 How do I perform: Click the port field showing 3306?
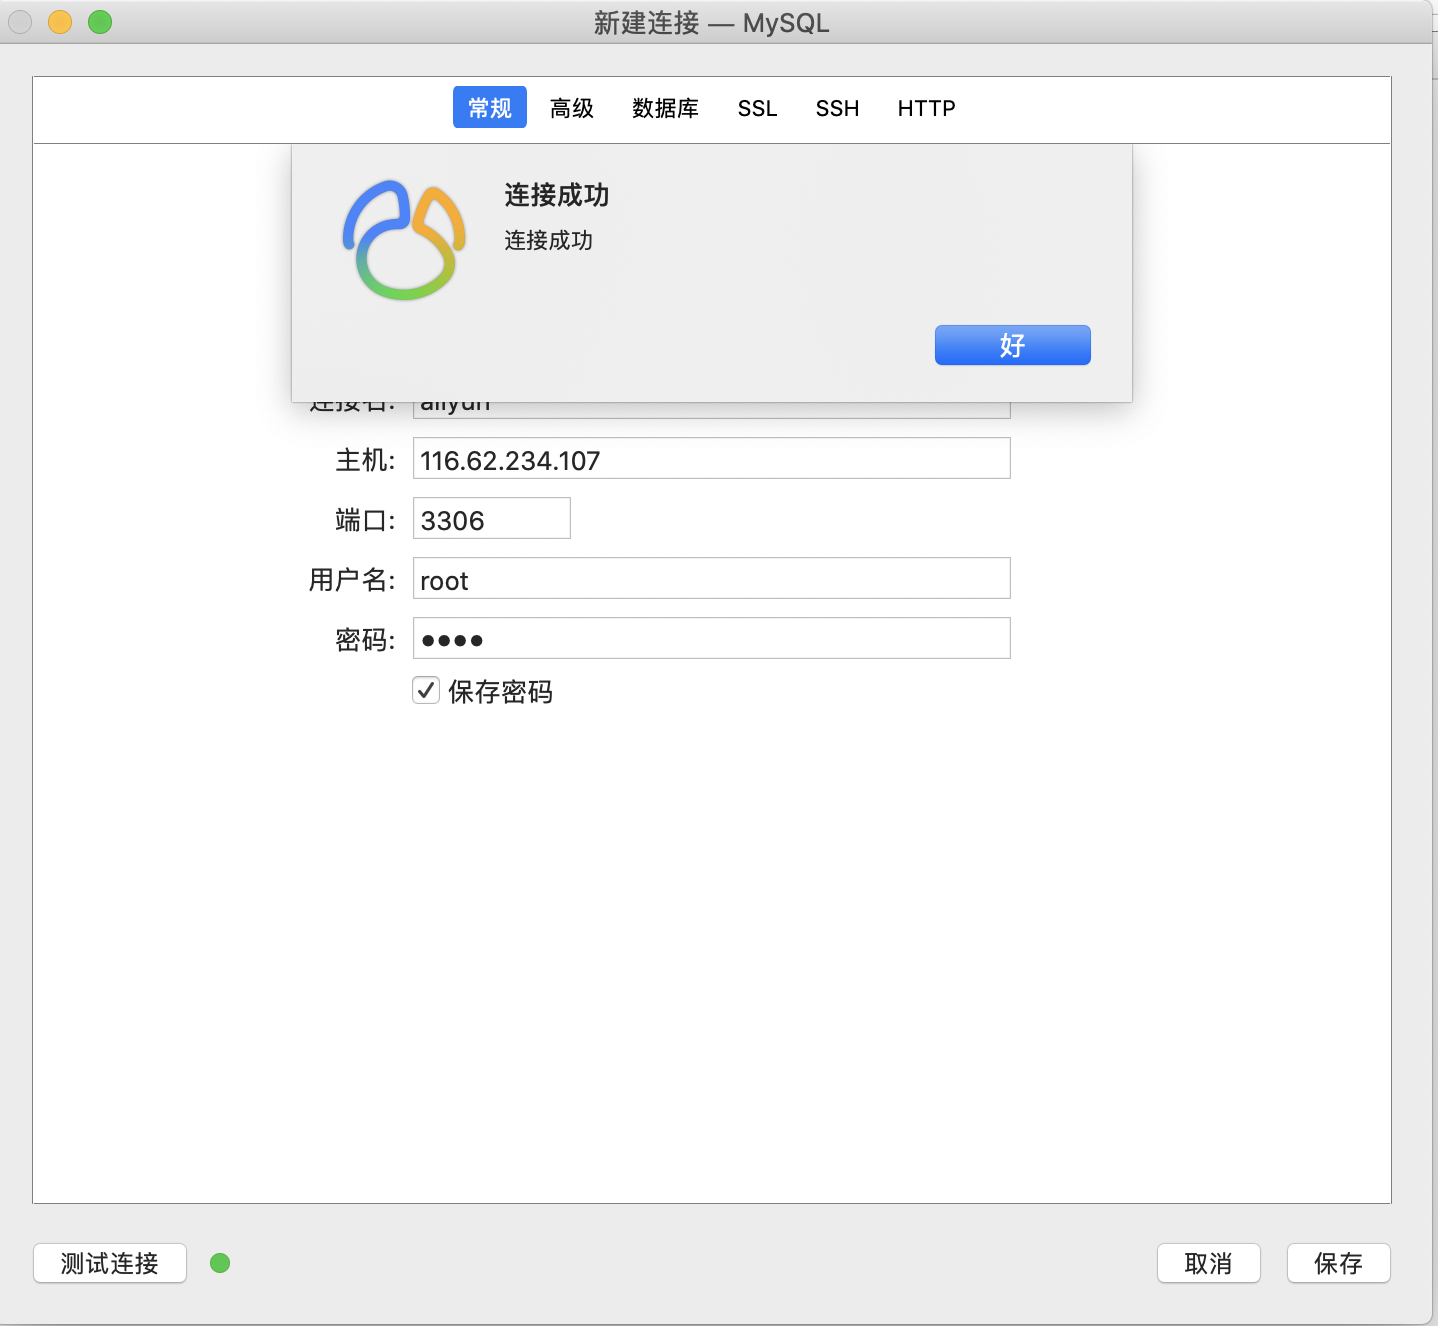[491, 518]
